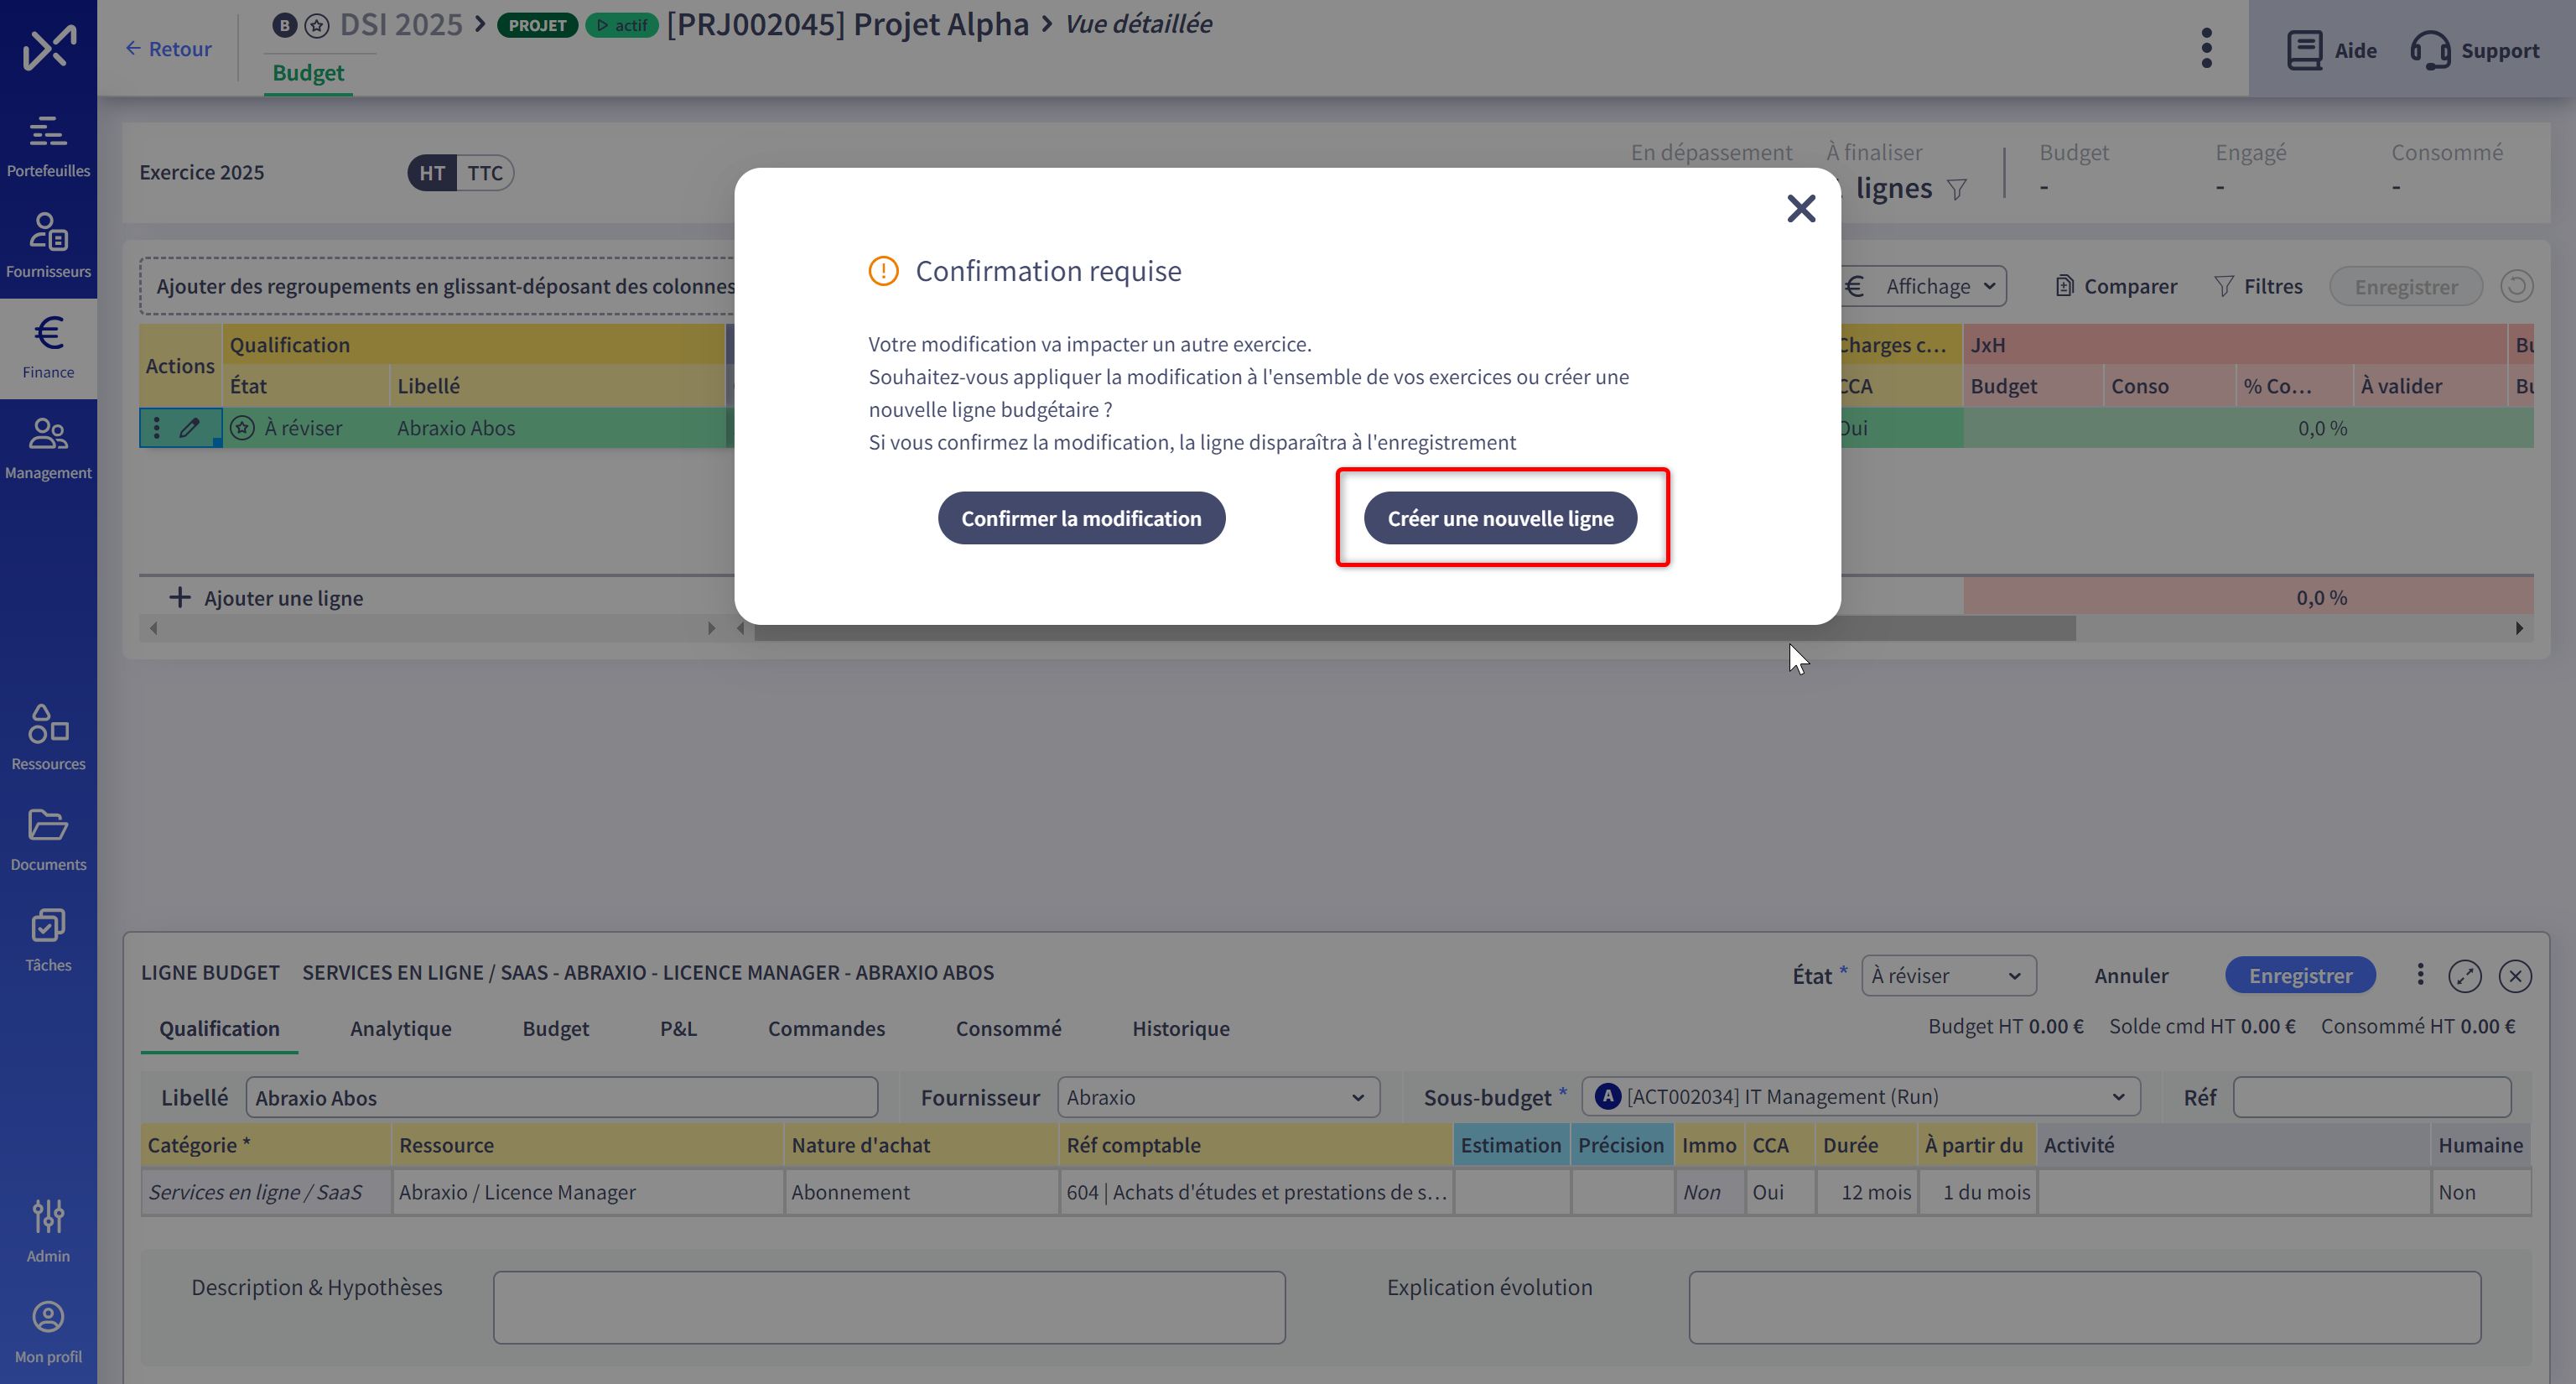Viewport: 2576px width, 1384px height.
Task: Open top header three-dot menu
Action: tap(2207, 48)
